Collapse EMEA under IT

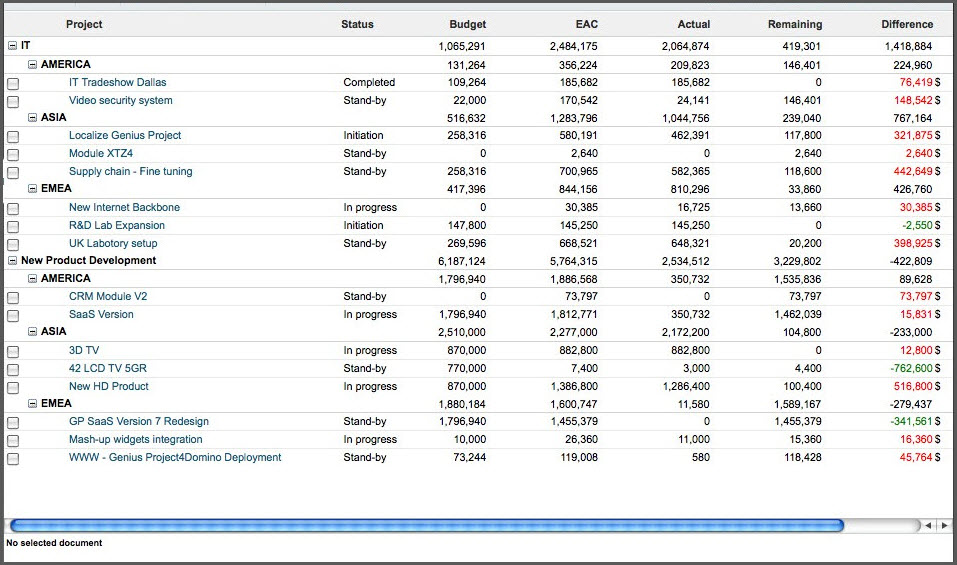tap(32, 189)
